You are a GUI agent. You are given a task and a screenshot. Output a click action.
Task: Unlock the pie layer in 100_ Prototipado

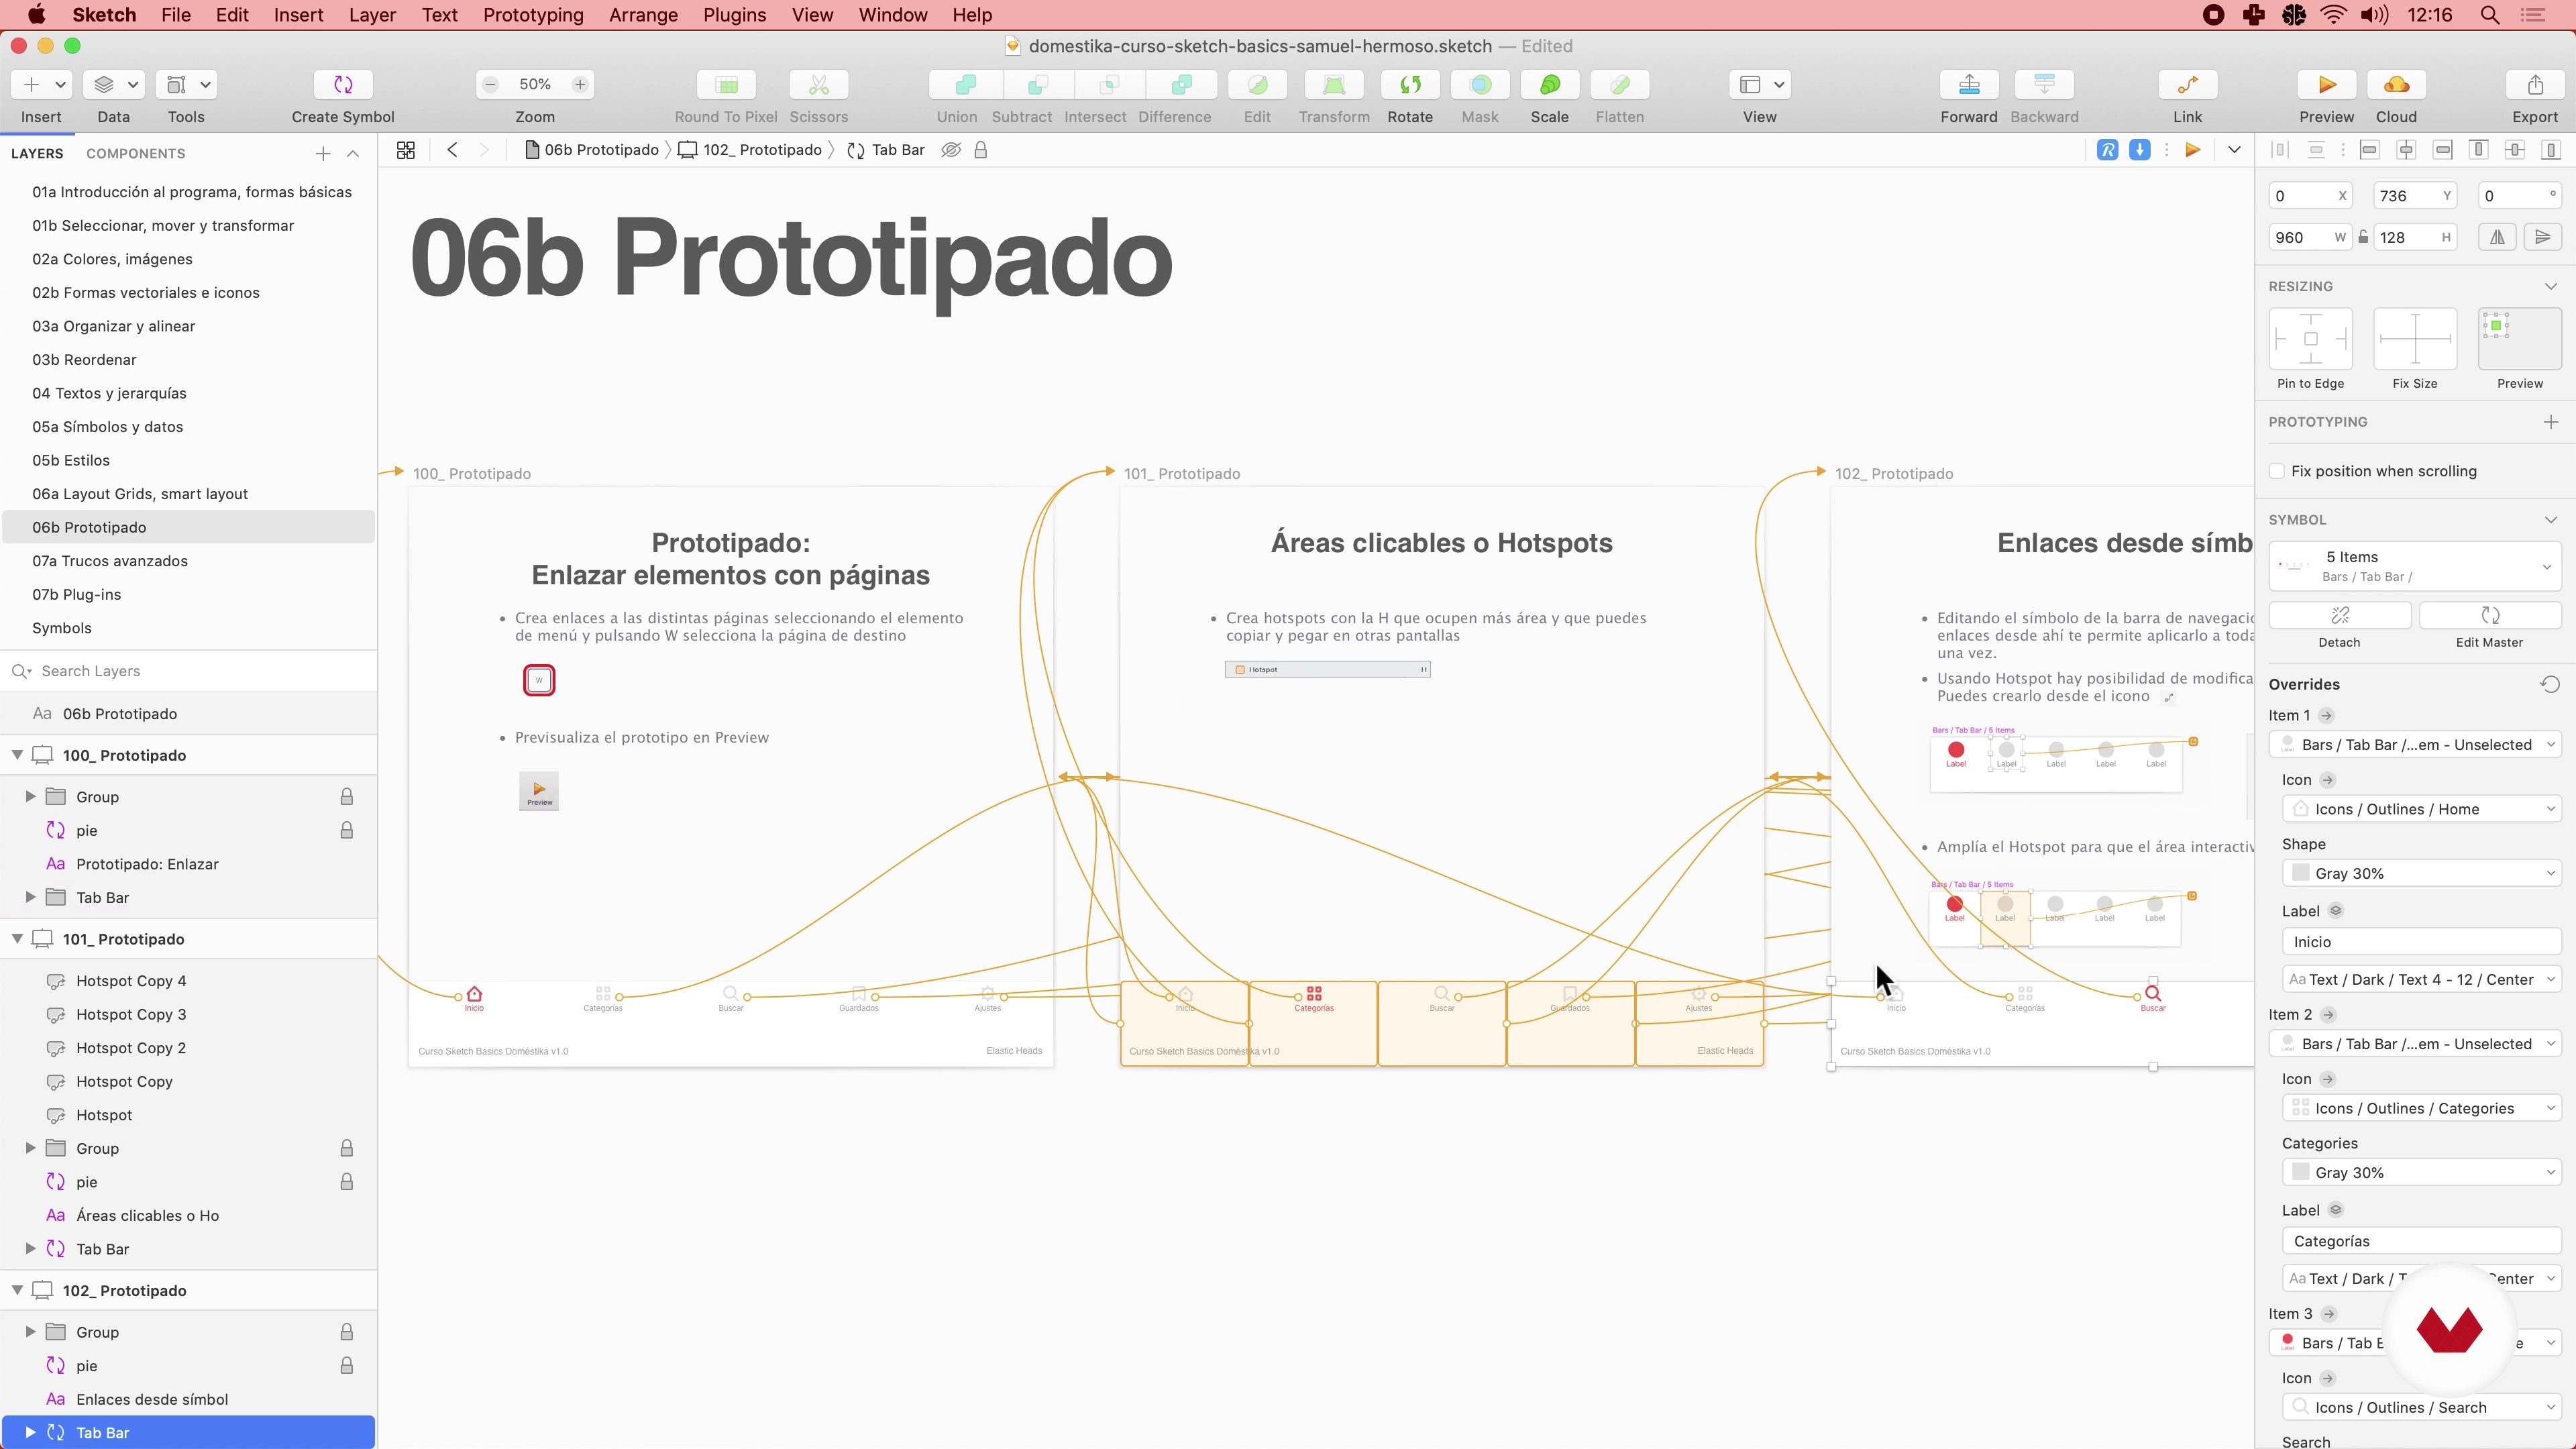(346, 830)
